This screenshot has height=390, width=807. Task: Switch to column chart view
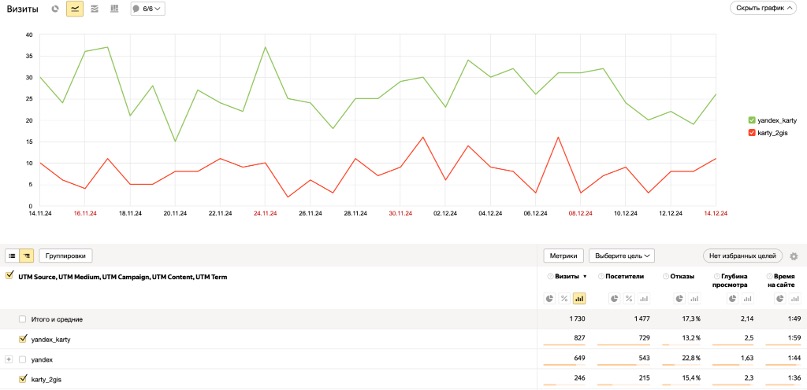click(114, 9)
